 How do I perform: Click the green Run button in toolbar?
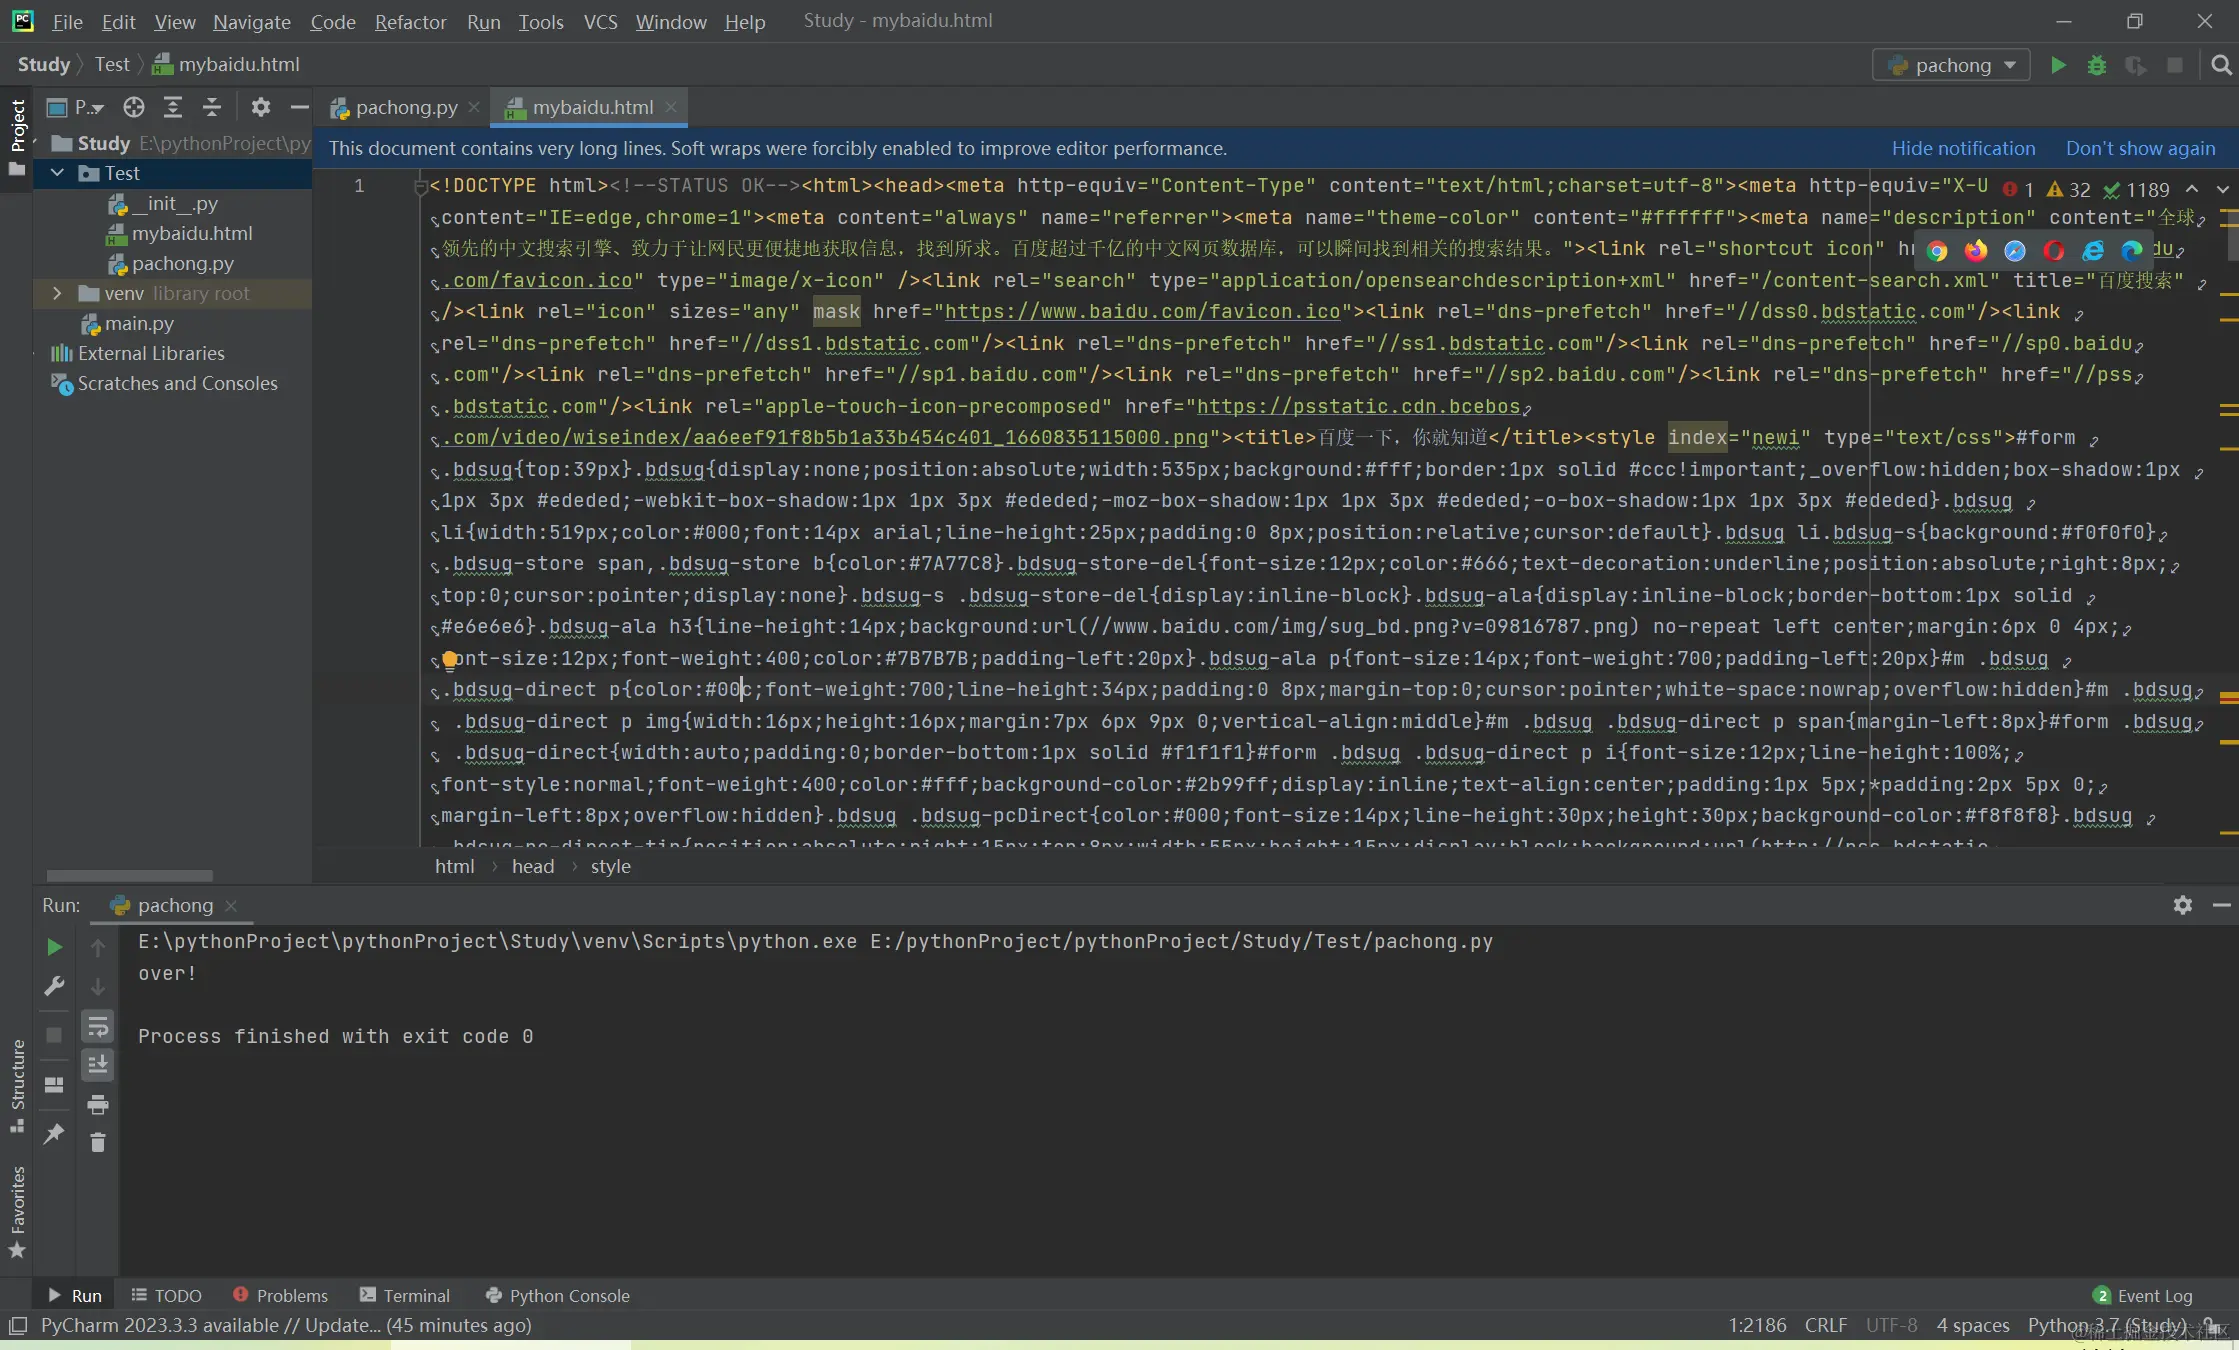(x=2057, y=65)
